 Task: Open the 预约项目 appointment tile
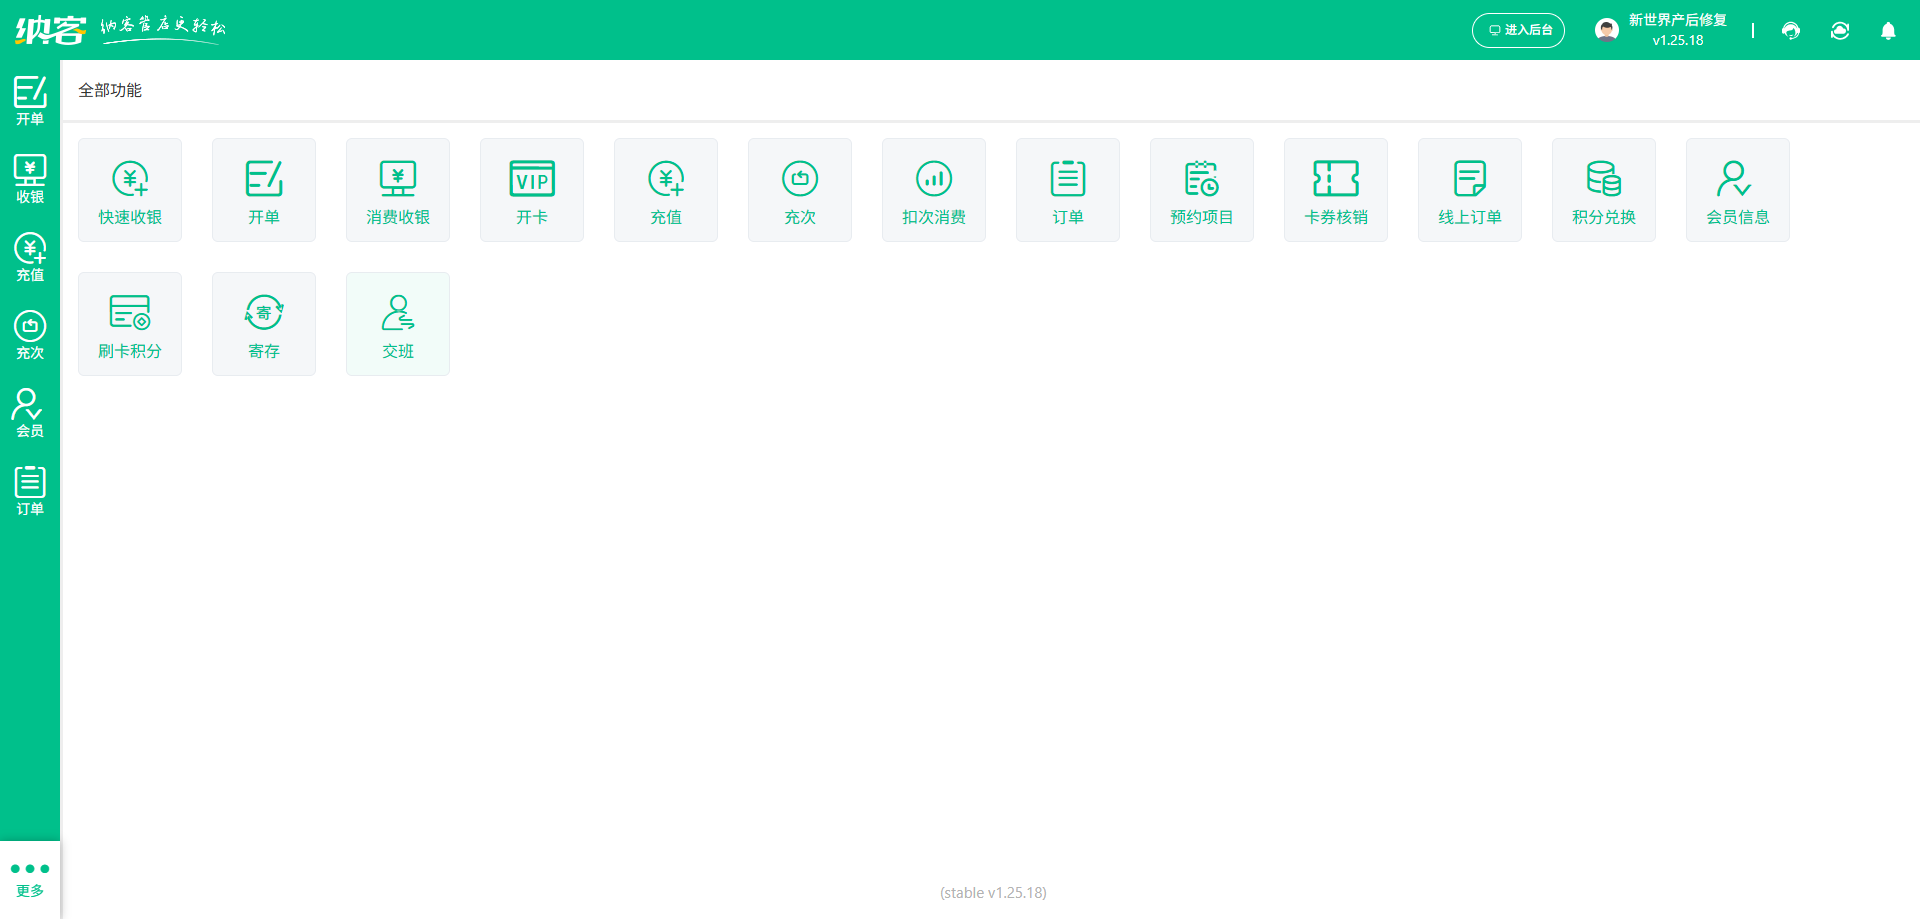tap(1202, 190)
